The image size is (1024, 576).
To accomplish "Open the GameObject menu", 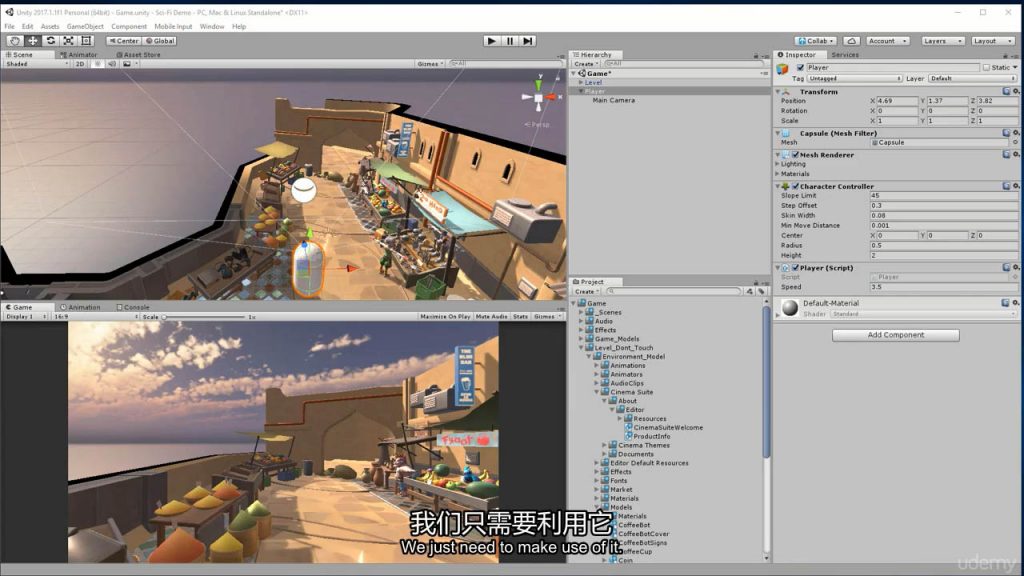I will pos(85,27).
